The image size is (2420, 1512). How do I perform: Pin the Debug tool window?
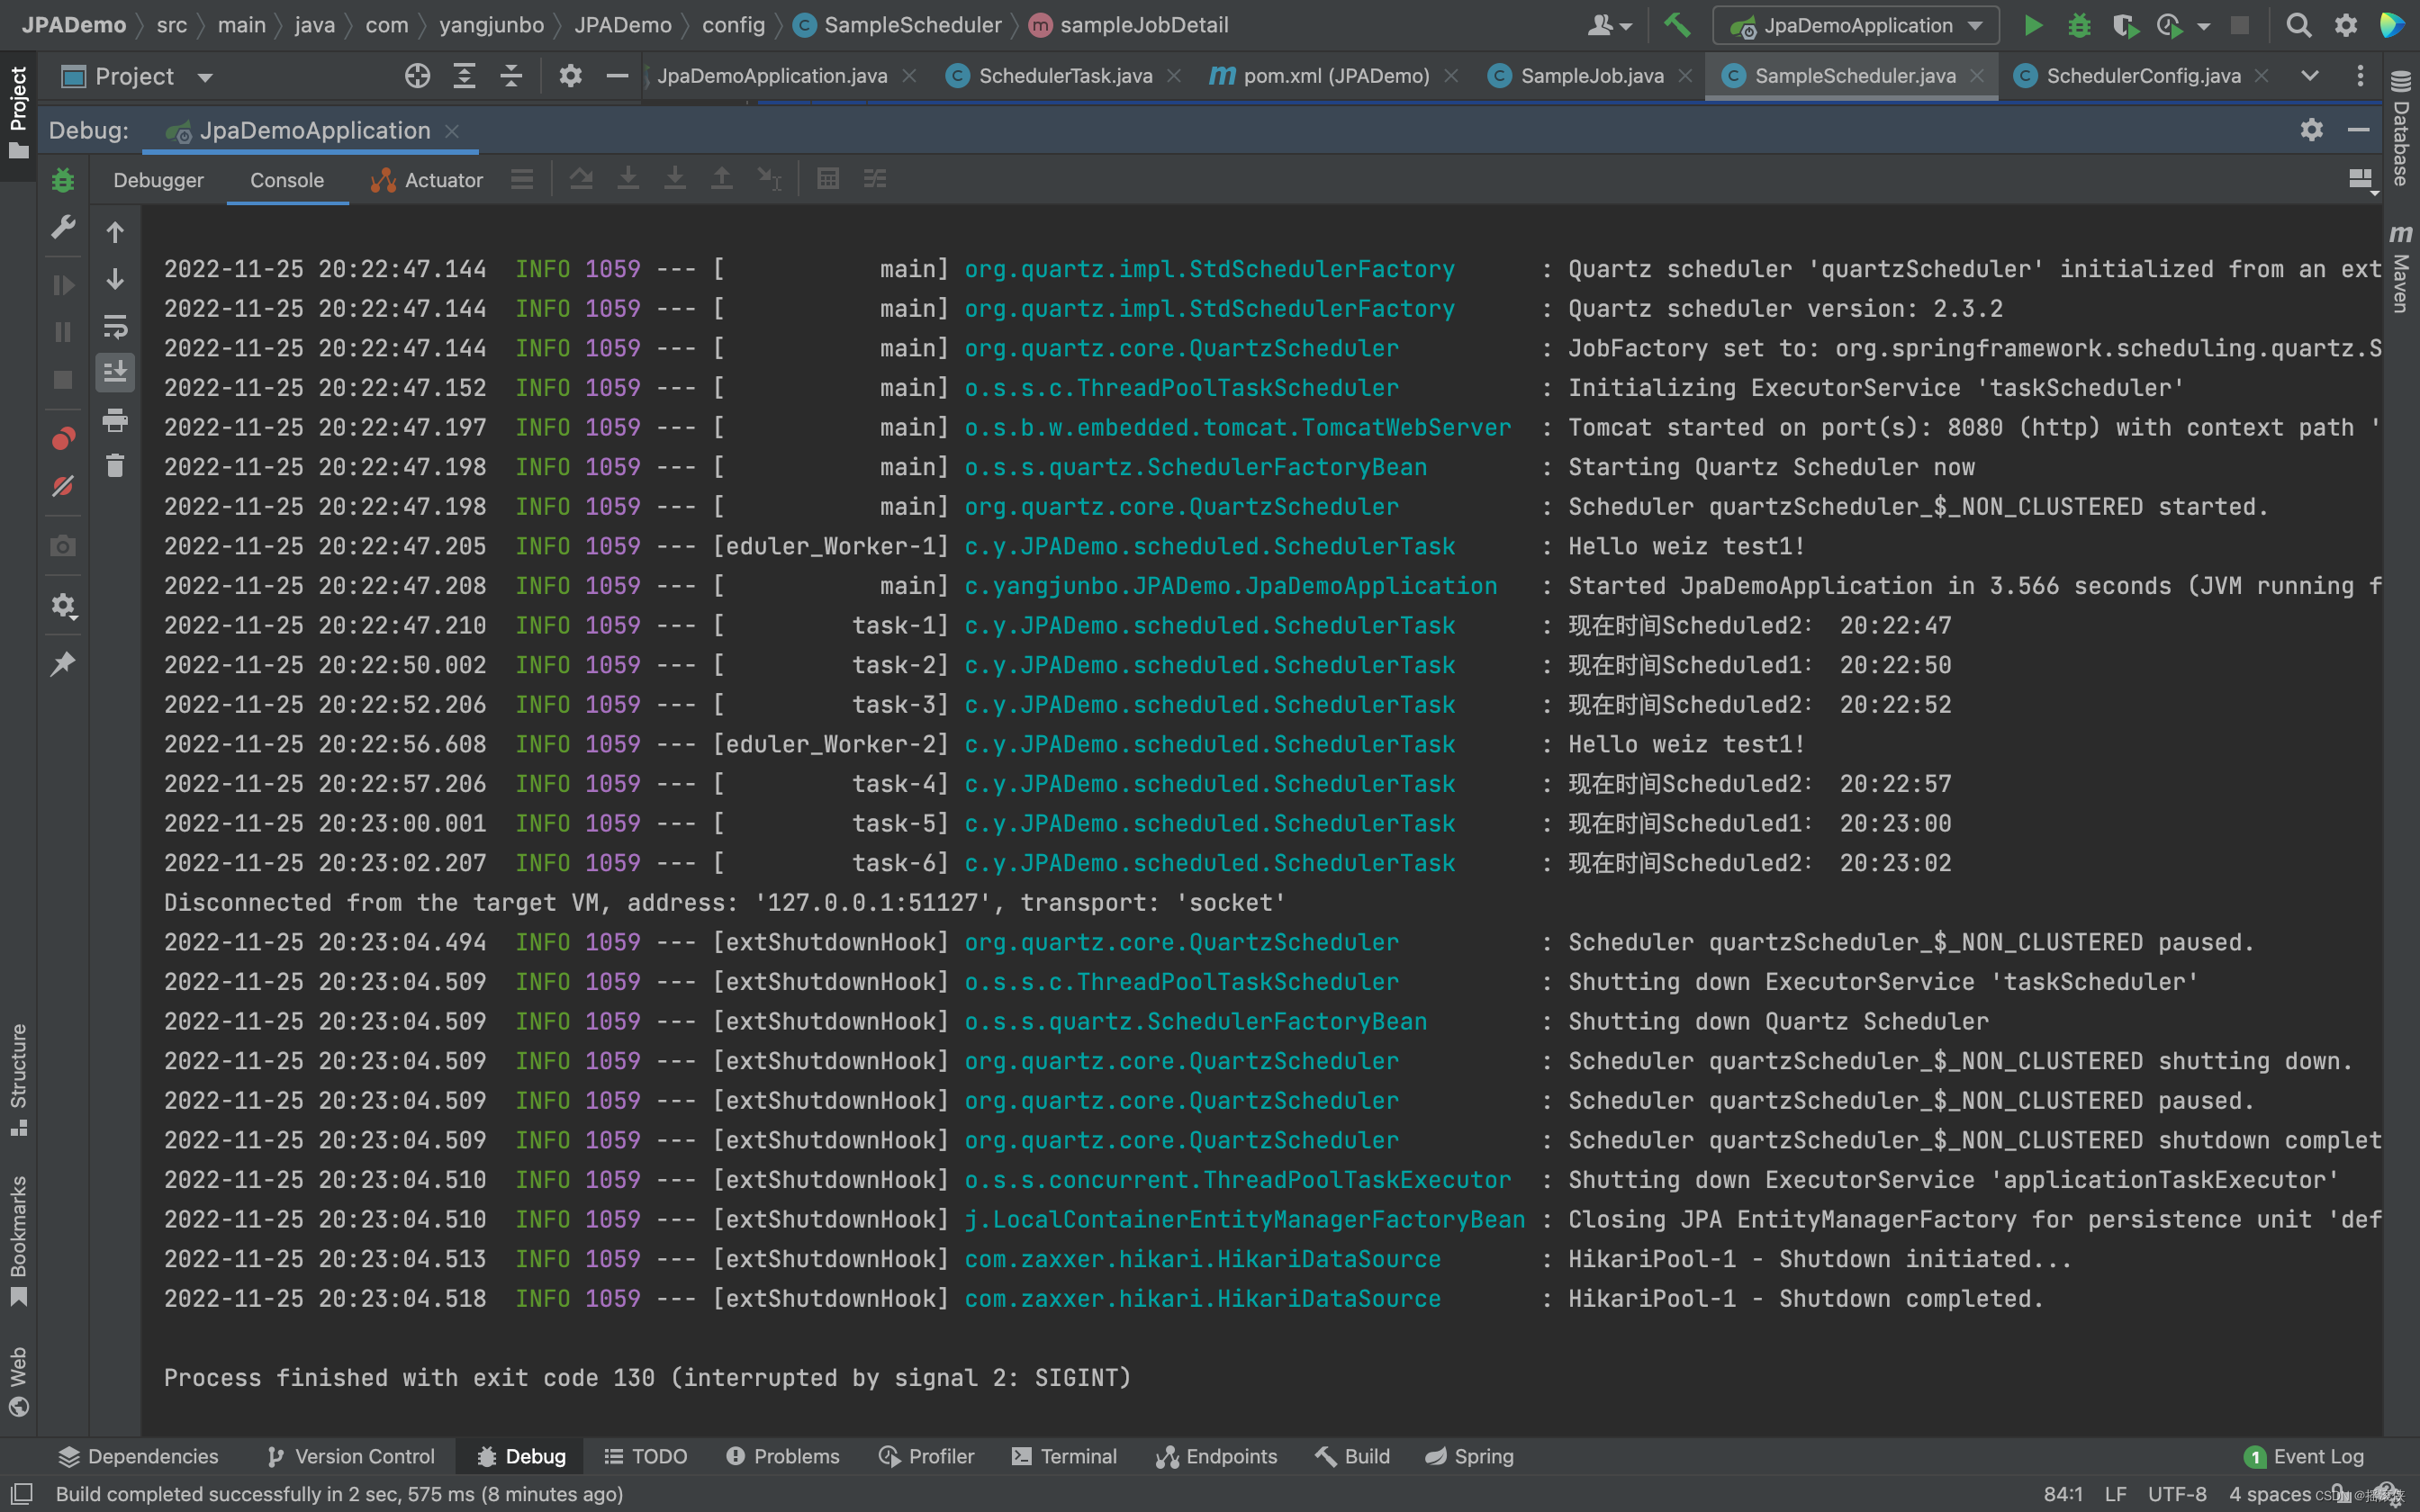(63, 663)
